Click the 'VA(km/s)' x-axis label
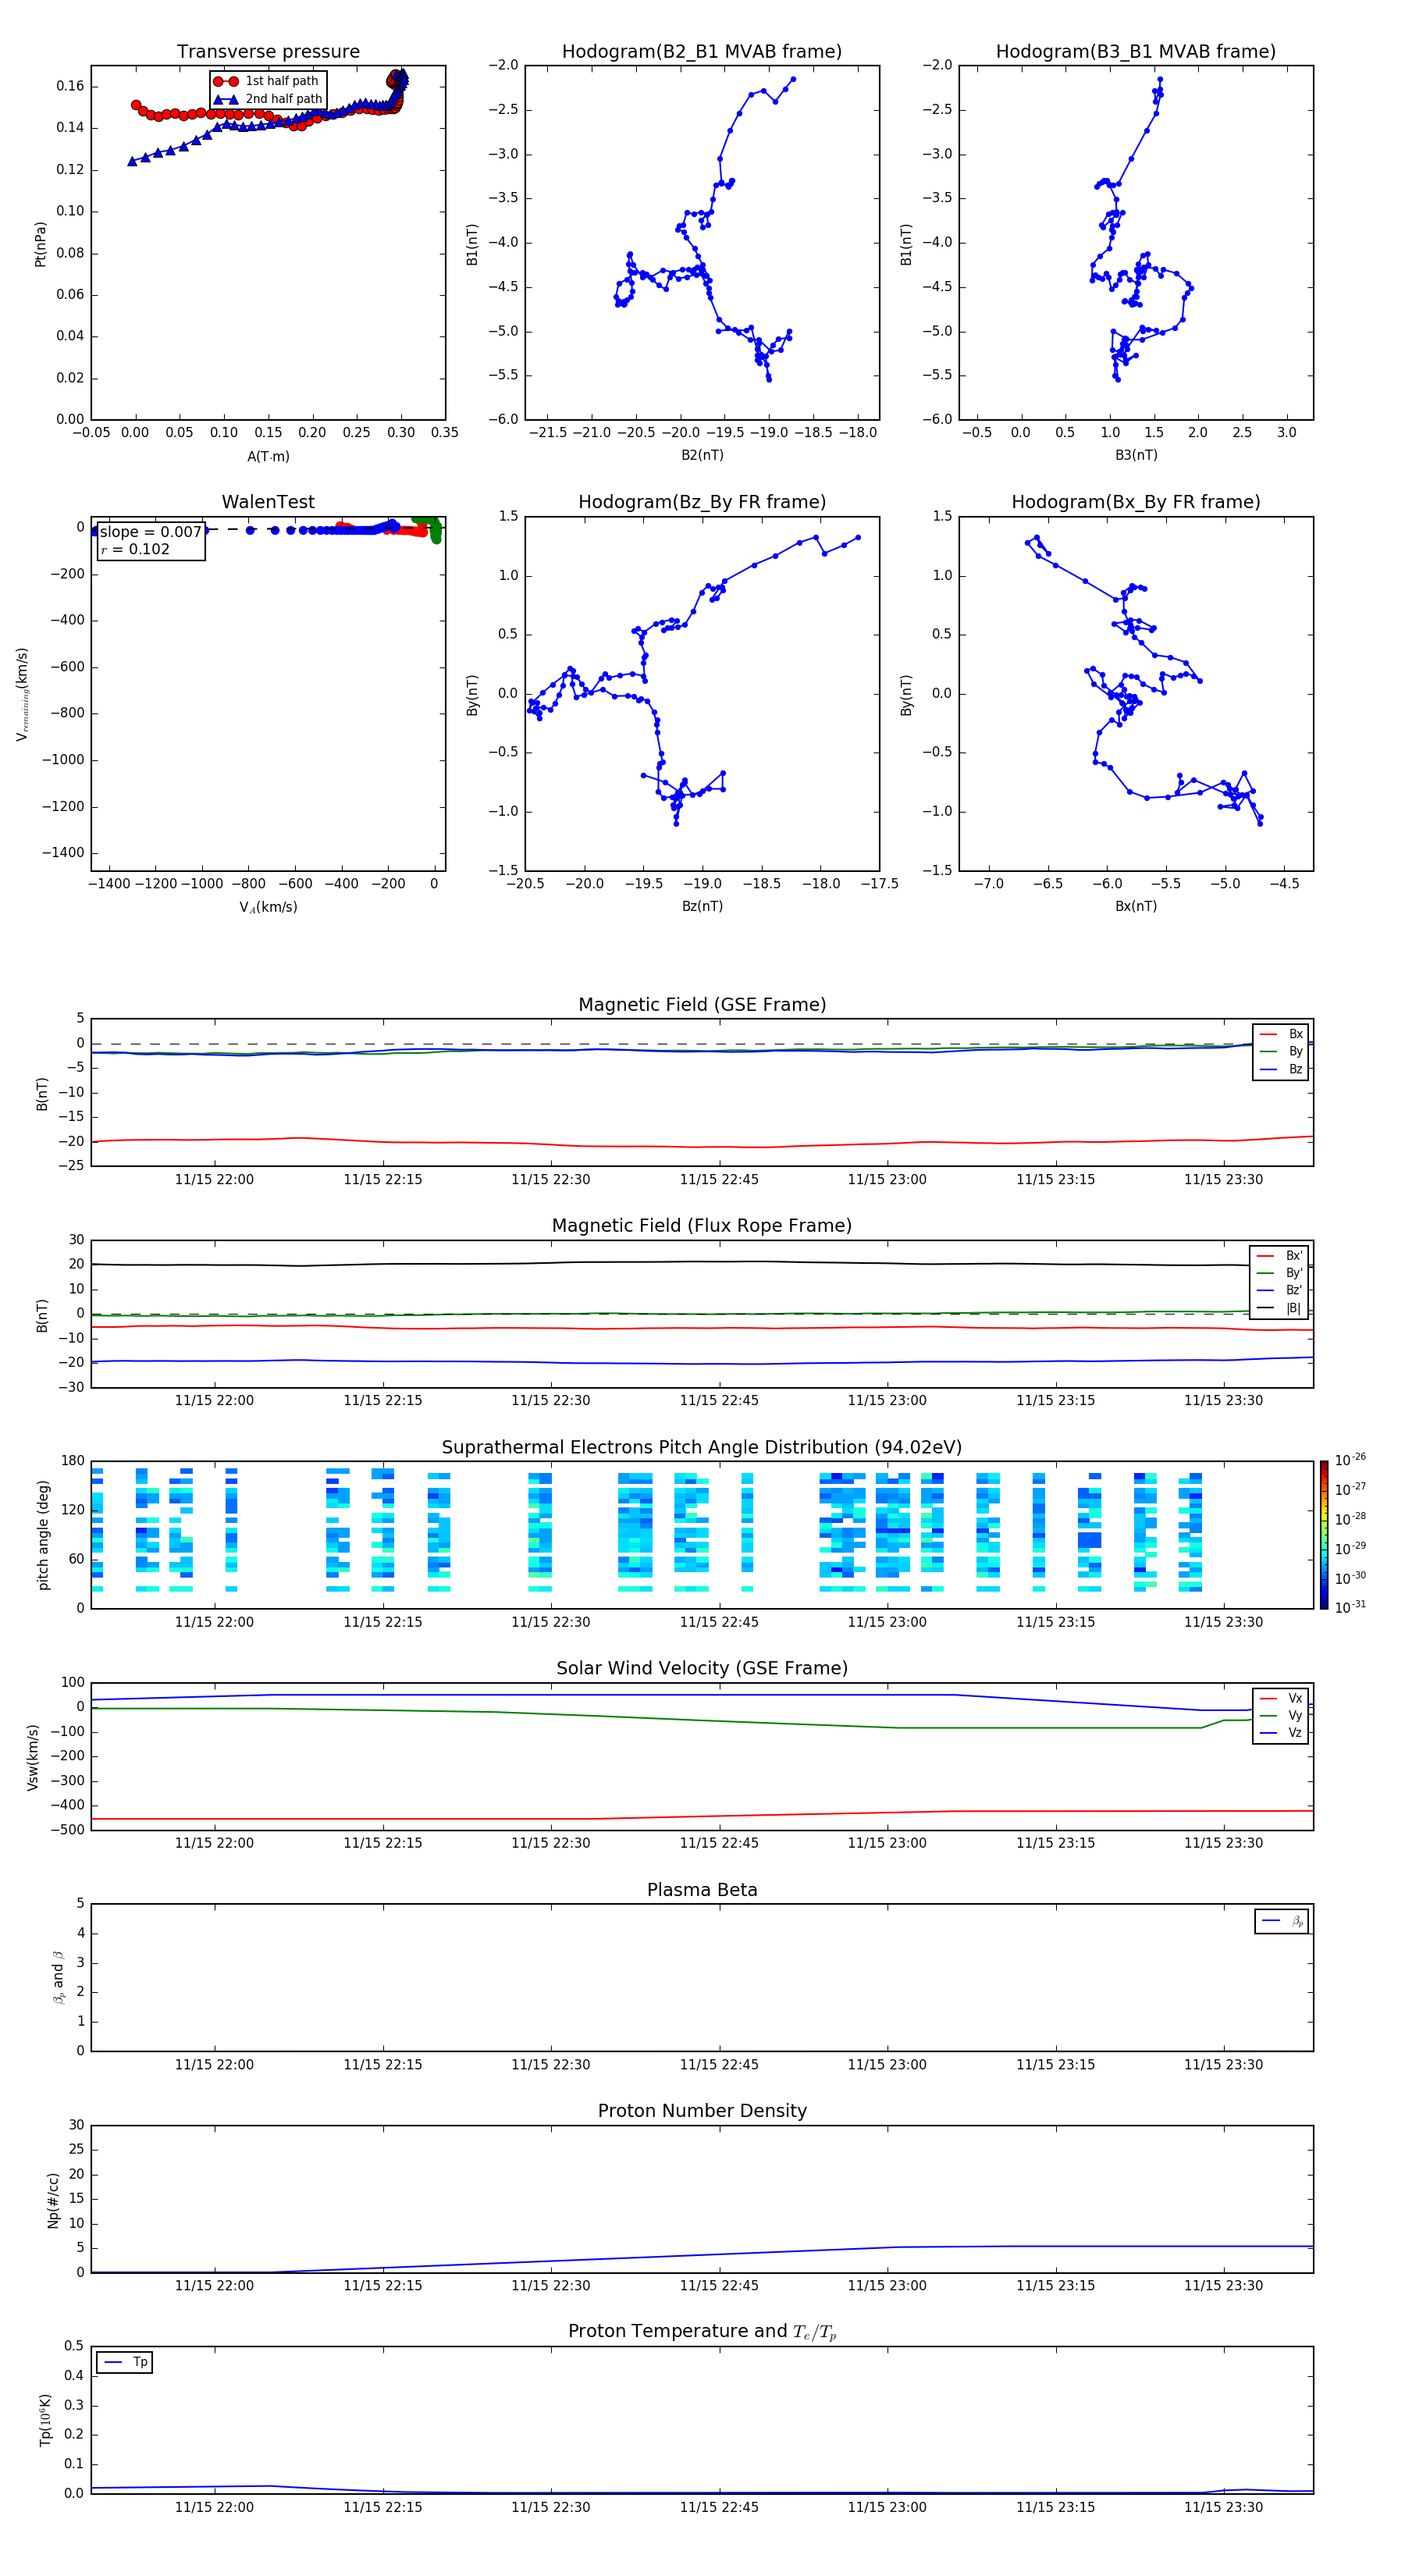Image resolution: width=1405 pixels, height=2576 pixels. (268, 907)
